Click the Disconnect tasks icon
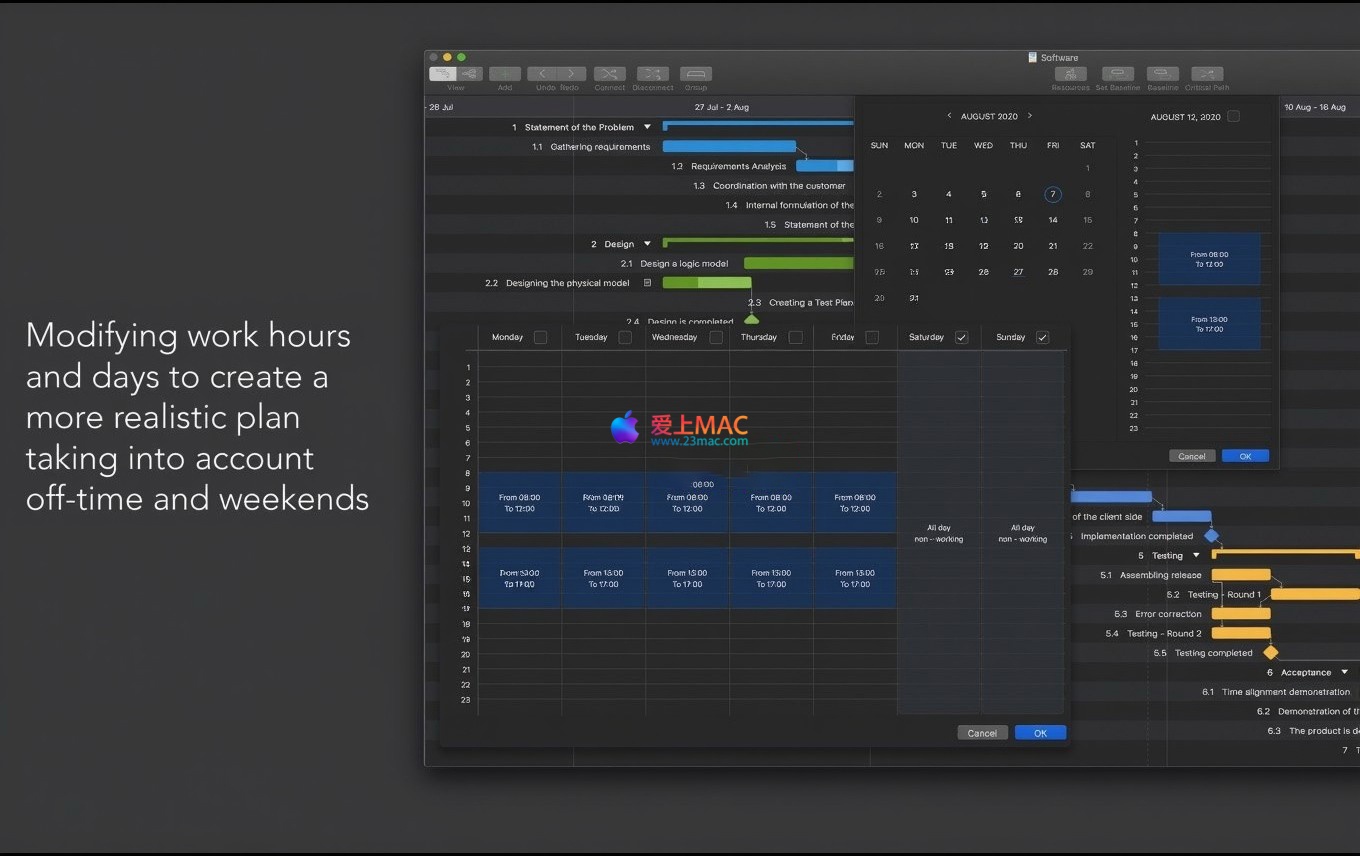This screenshot has height=856, width=1360. pyautogui.click(x=653, y=74)
